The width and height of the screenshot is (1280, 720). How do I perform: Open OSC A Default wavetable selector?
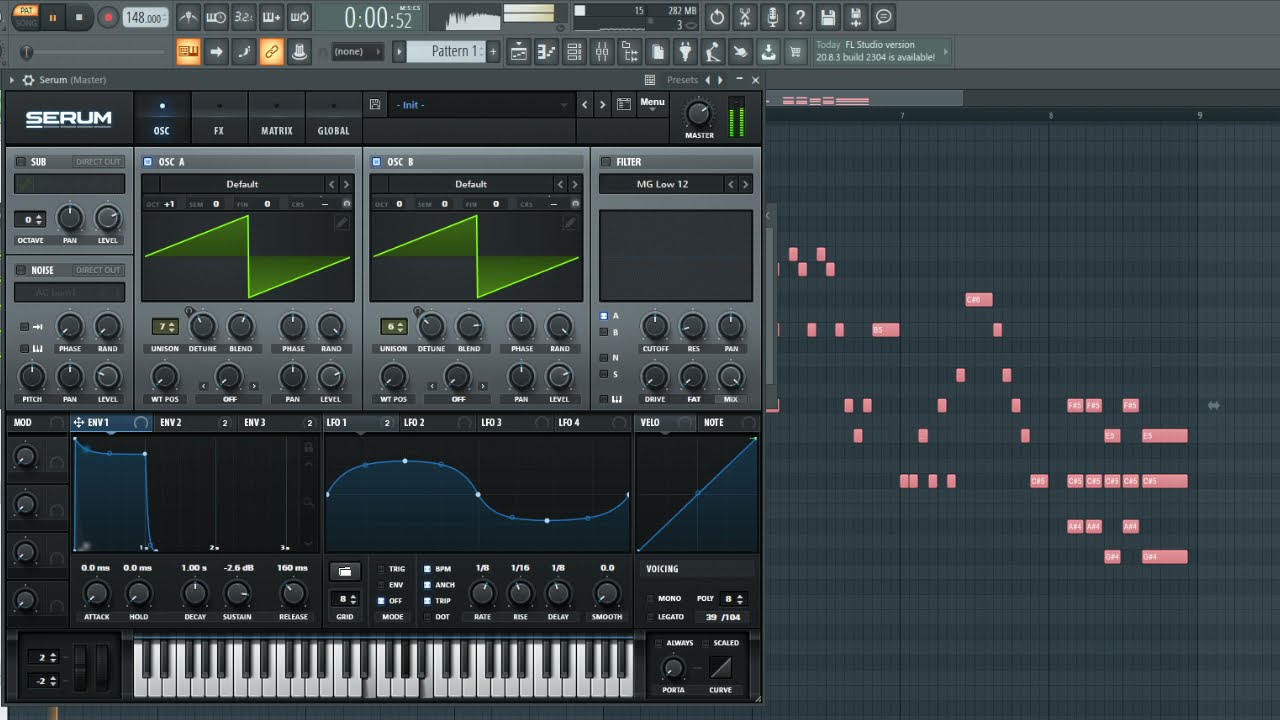(x=241, y=184)
